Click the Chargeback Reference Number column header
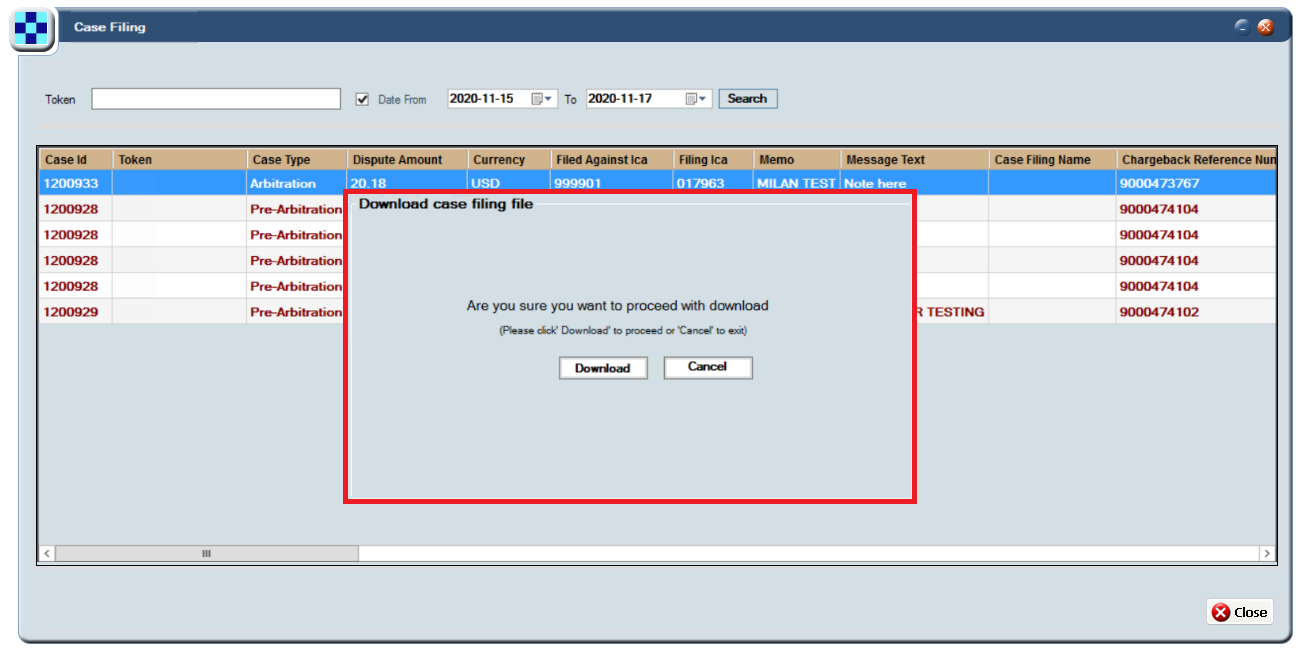Image resolution: width=1304 pixels, height=653 pixels. 1197,160
